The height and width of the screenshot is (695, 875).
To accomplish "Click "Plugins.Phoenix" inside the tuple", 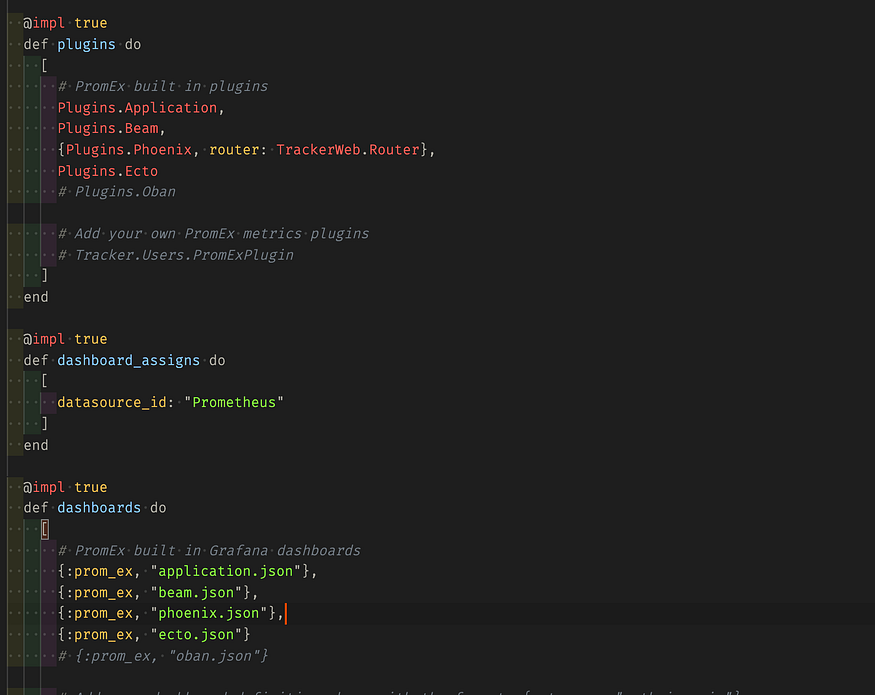I will point(128,150).
